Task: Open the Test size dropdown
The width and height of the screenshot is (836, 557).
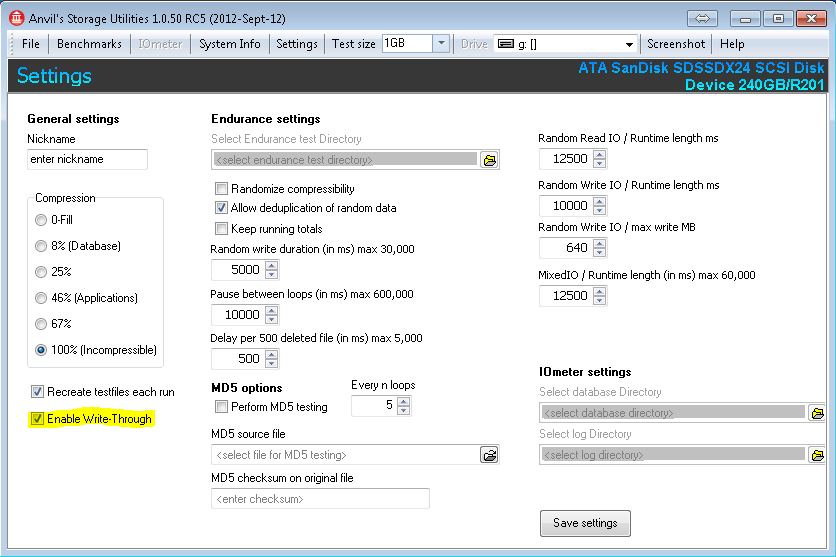Action: coord(441,44)
